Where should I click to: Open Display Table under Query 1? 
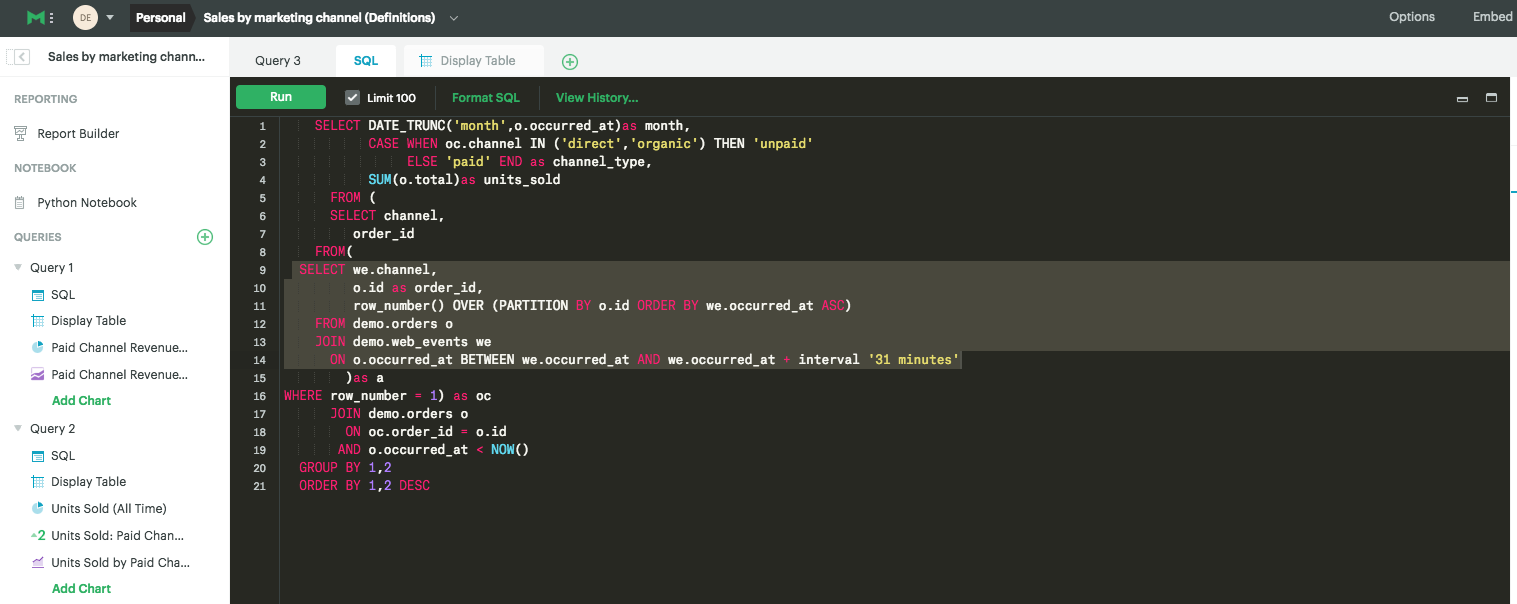[x=89, y=321]
